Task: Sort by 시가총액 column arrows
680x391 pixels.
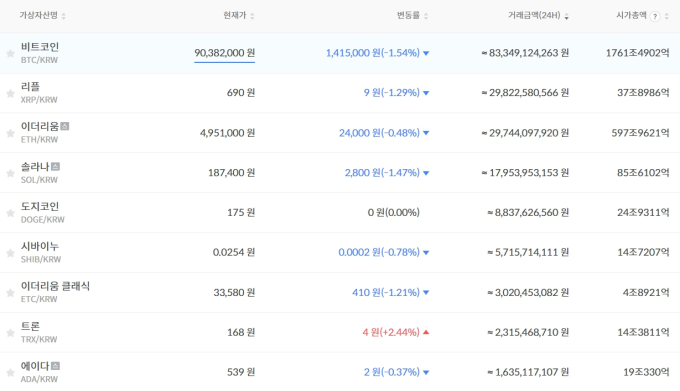Action: [x=667, y=16]
